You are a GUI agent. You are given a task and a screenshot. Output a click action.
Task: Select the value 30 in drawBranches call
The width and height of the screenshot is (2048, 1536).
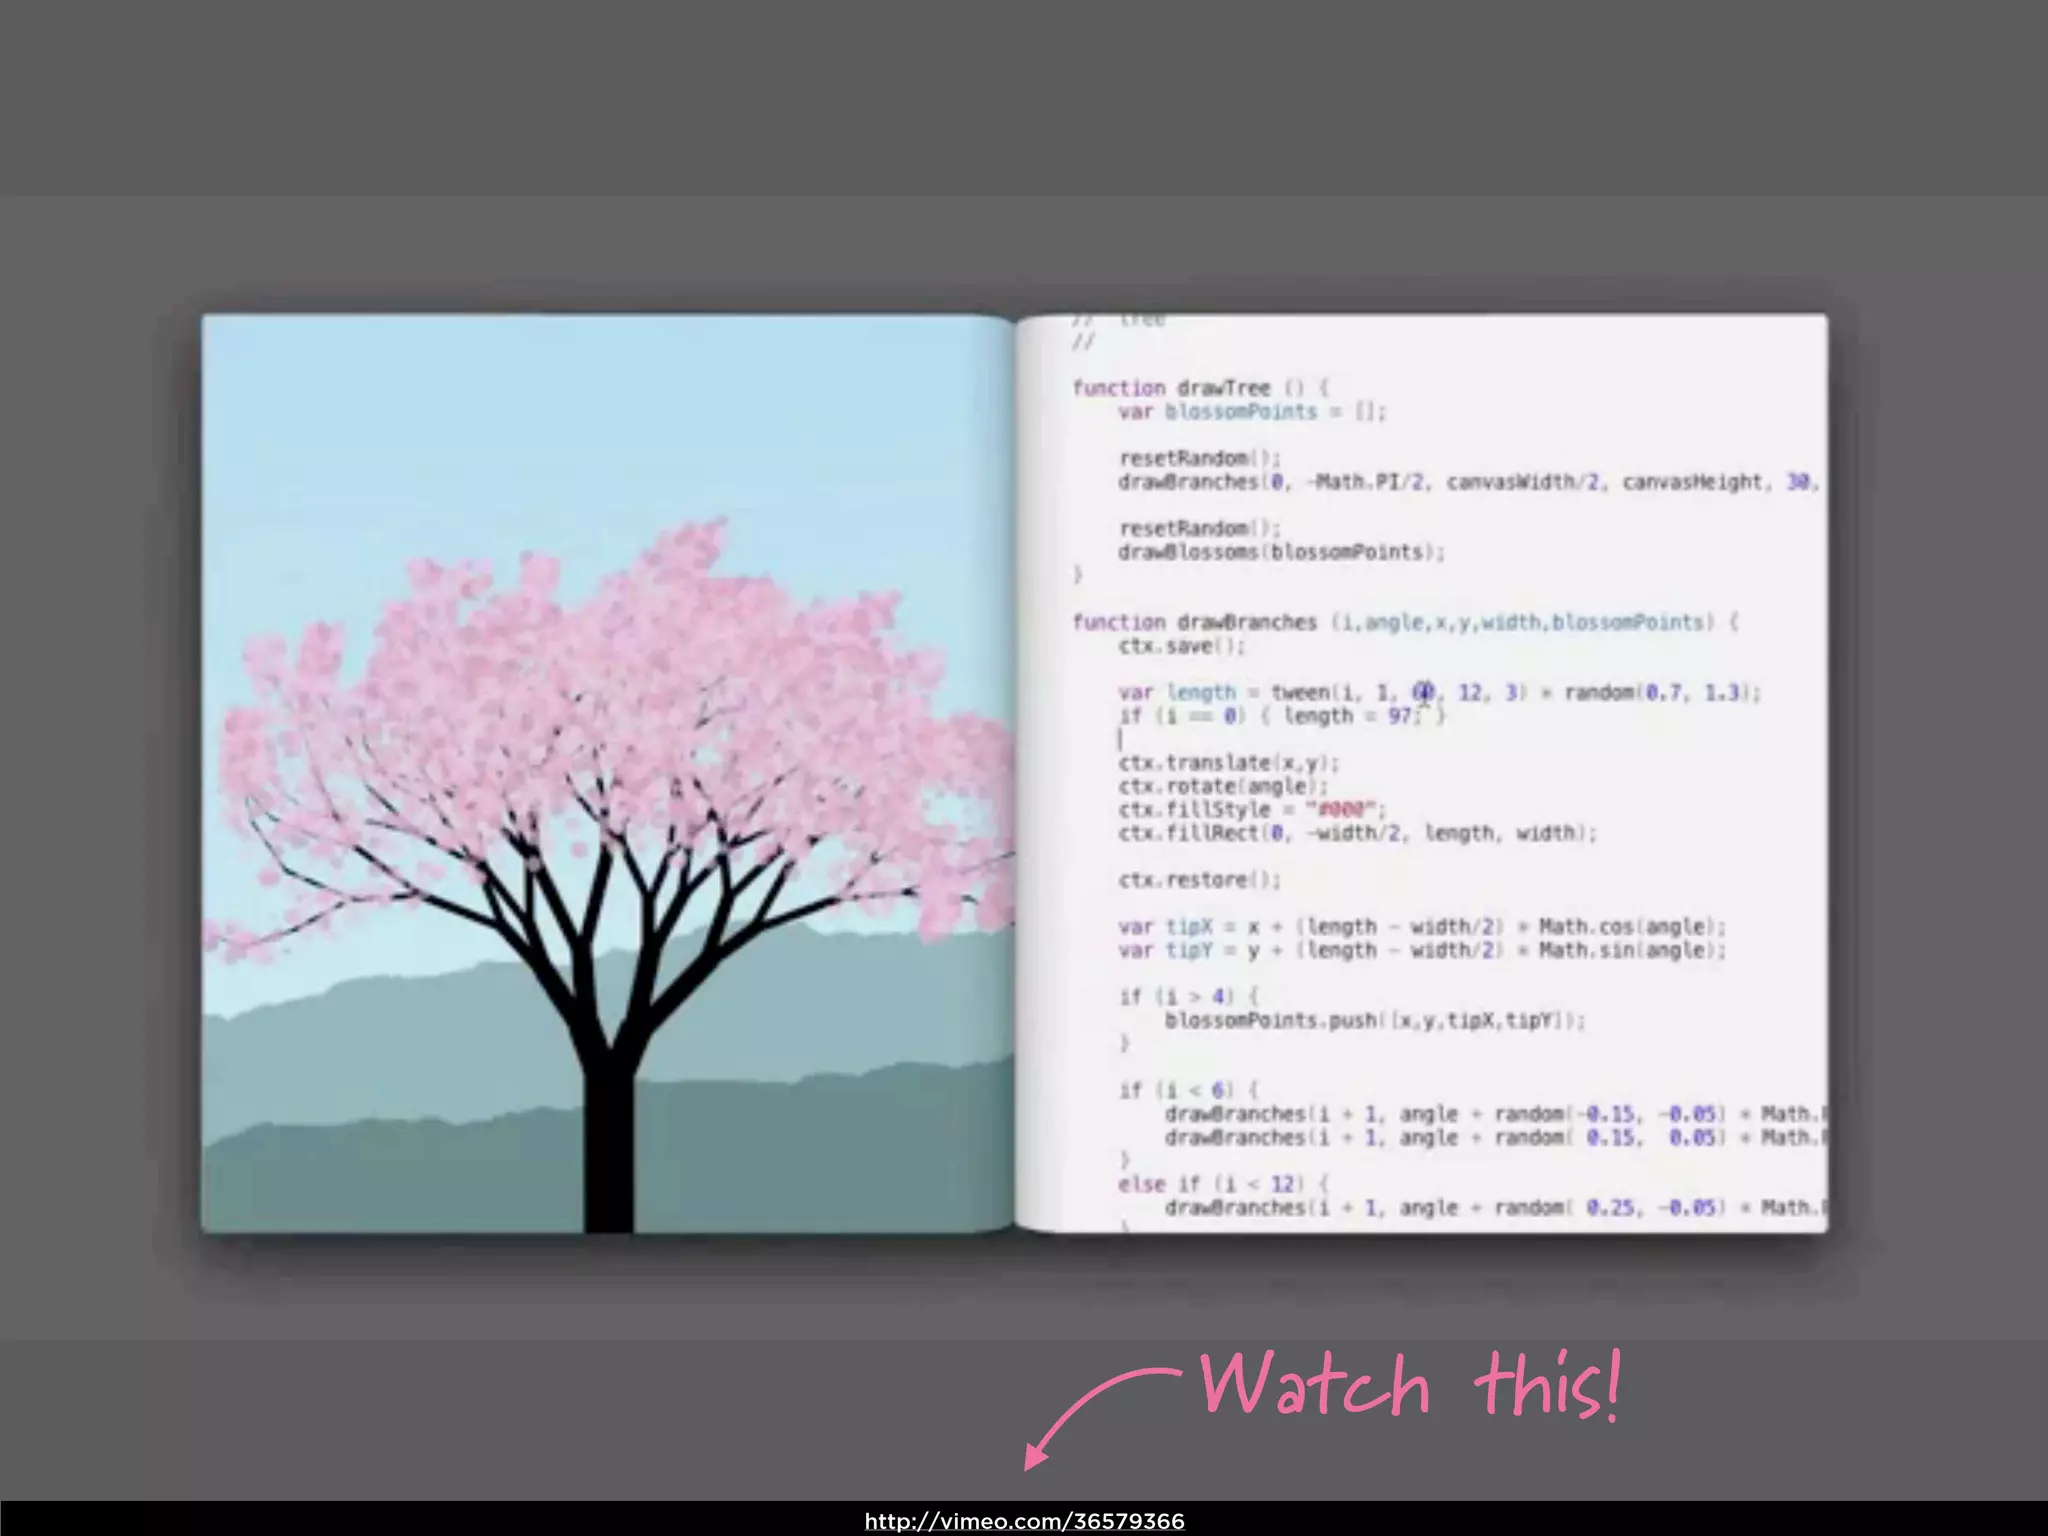click(1798, 482)
